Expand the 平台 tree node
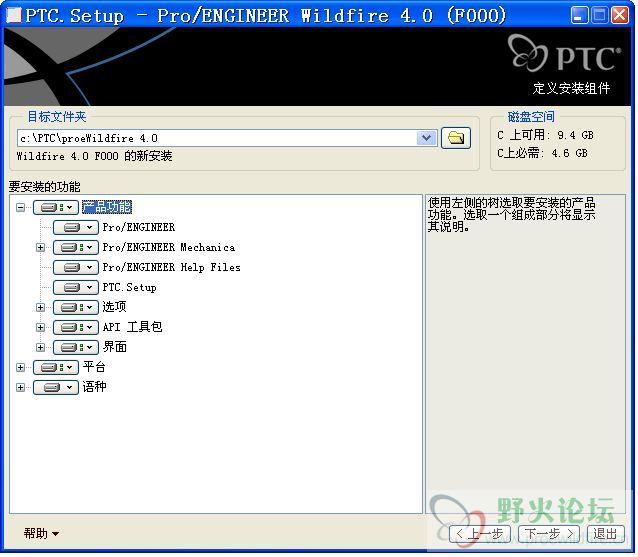Image resolution: width=638 pixels, height=557 pixels. click(20, 367)
